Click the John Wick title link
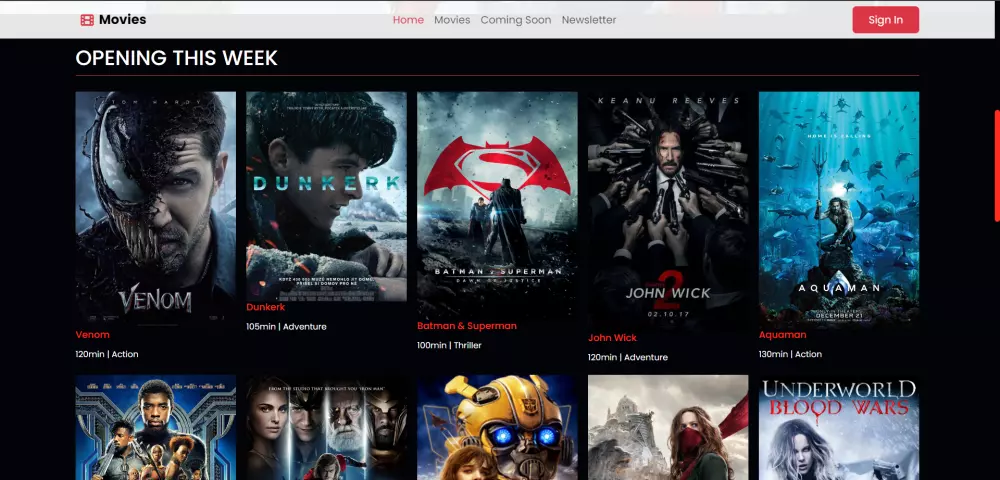This screenshot has height=480, width=1000. click(612, 338)
